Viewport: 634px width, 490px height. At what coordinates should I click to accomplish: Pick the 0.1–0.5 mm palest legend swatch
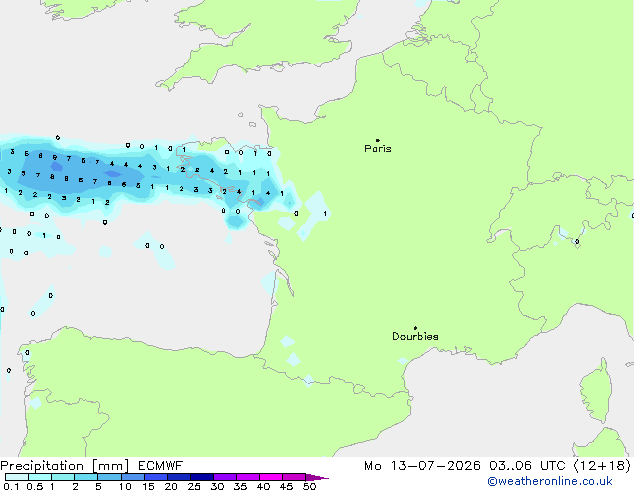[17, 477]
